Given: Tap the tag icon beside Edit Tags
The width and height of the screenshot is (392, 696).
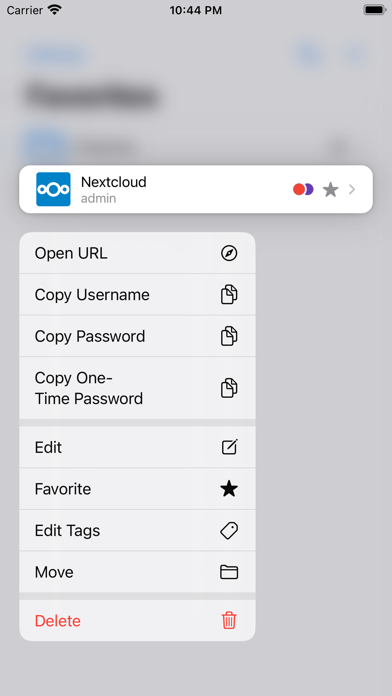Looking at the screenshot, I should pos(229,530).
